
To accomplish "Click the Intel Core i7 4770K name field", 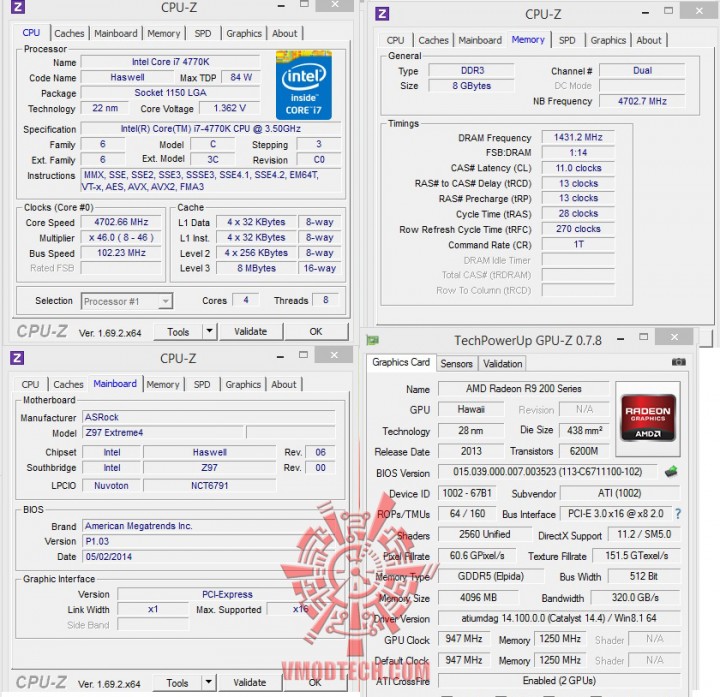I will pyautogui.click(x=170, y=62).
